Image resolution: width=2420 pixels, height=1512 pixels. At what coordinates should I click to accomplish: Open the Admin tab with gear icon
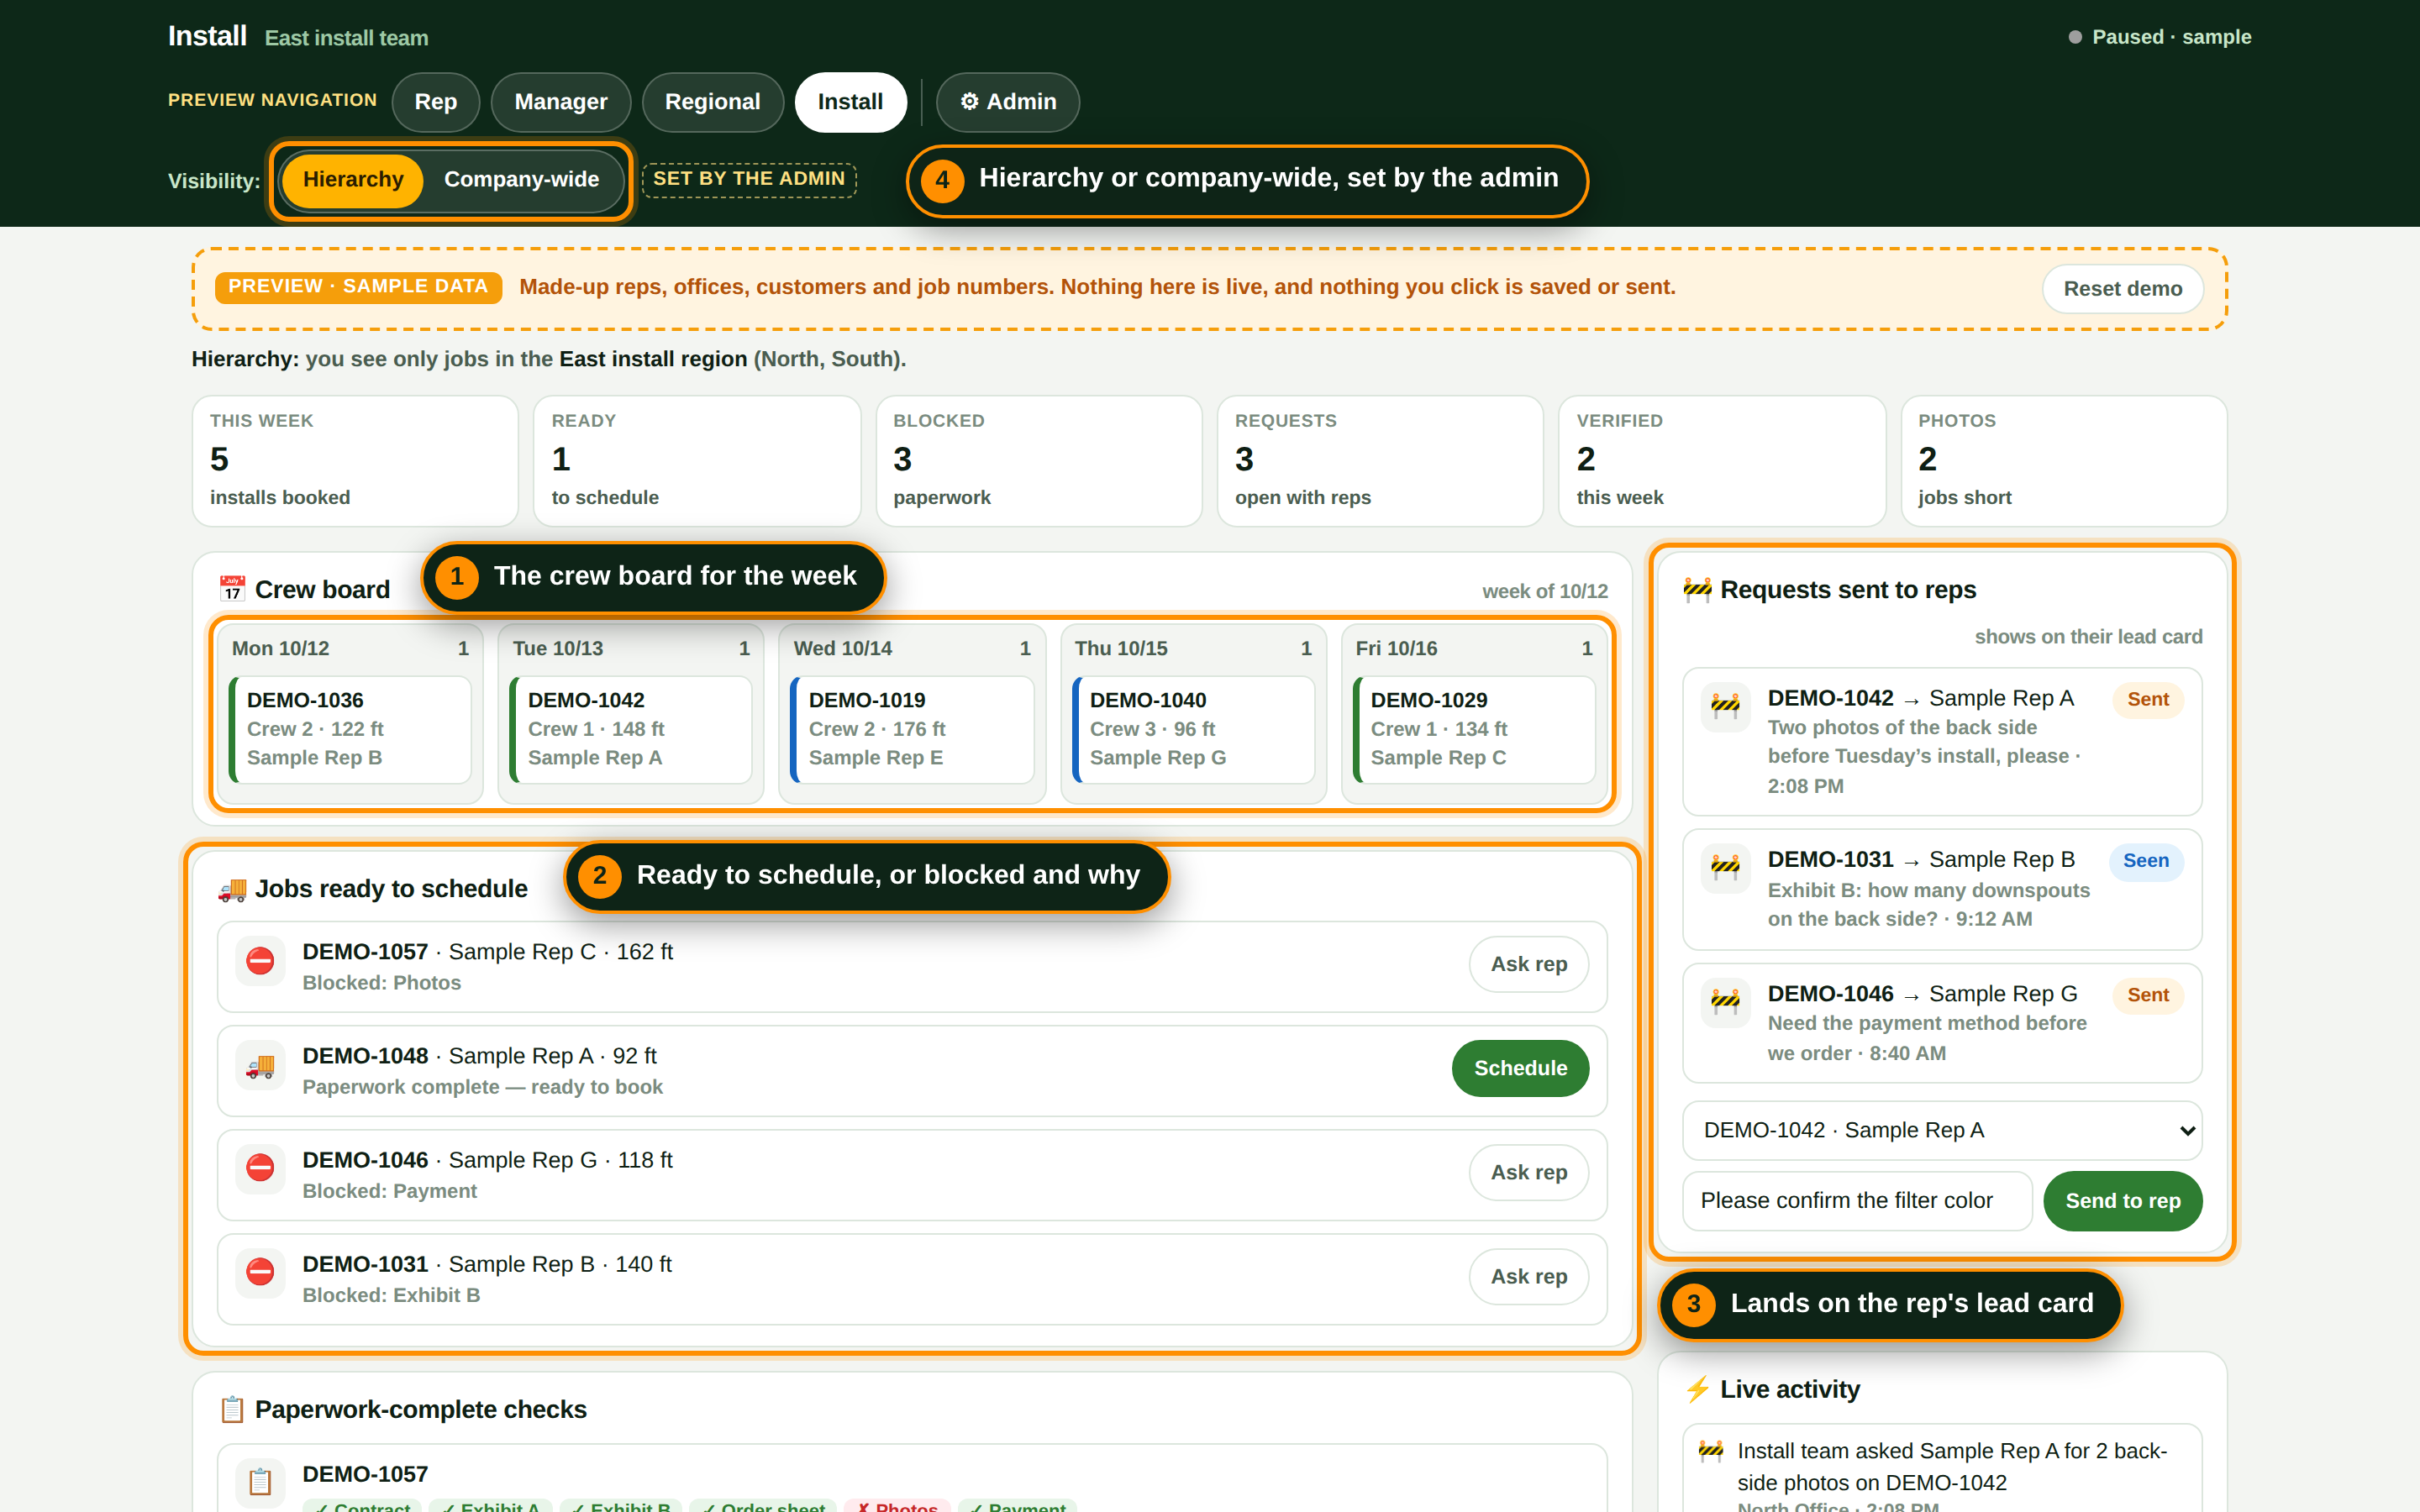1007,102
